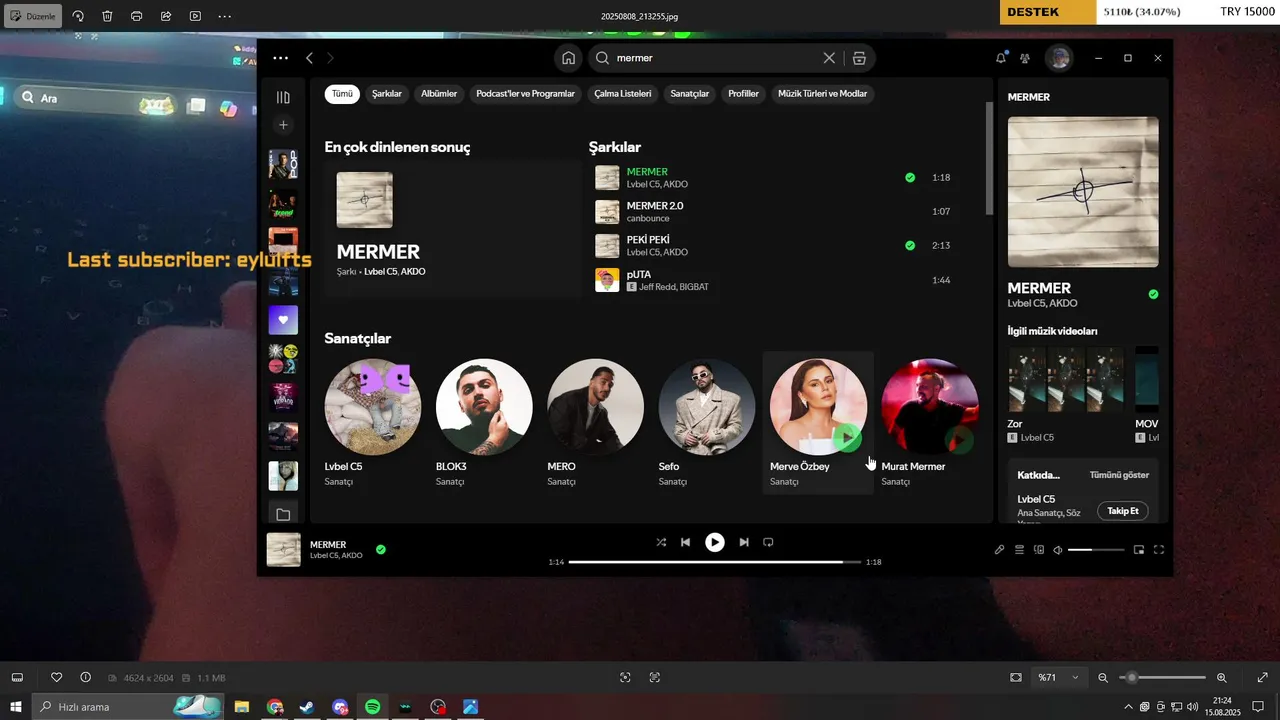Open the BLOK3 artist card

click(484, 422)
